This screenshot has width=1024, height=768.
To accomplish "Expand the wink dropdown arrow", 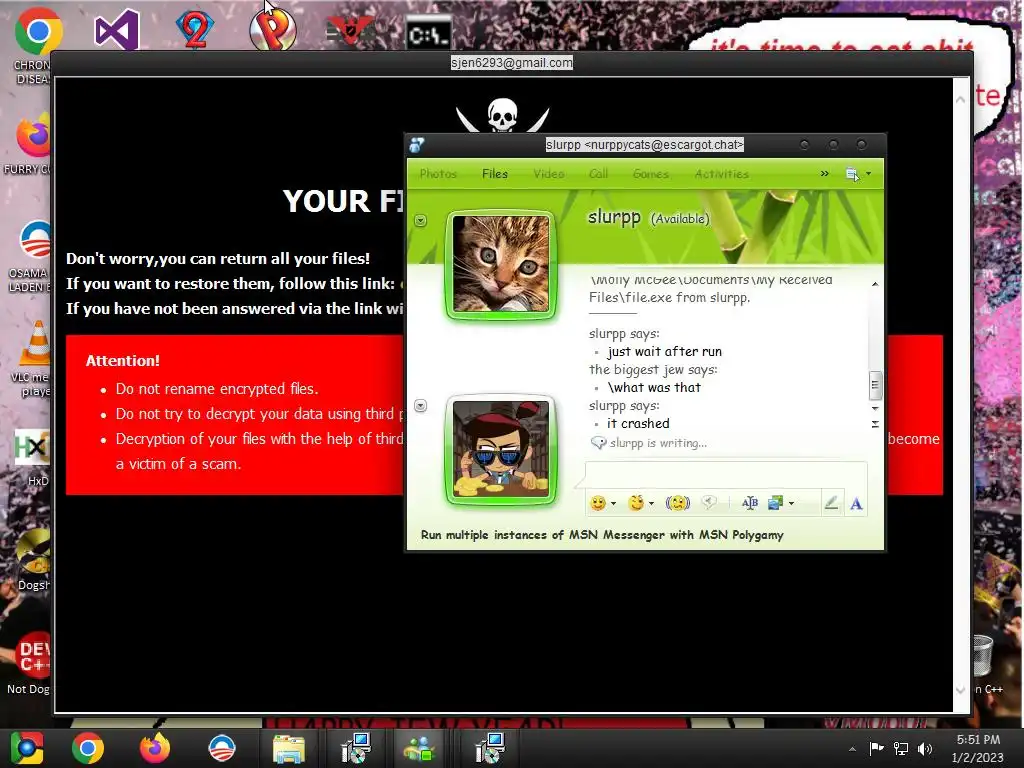I will tap(651, 504).
